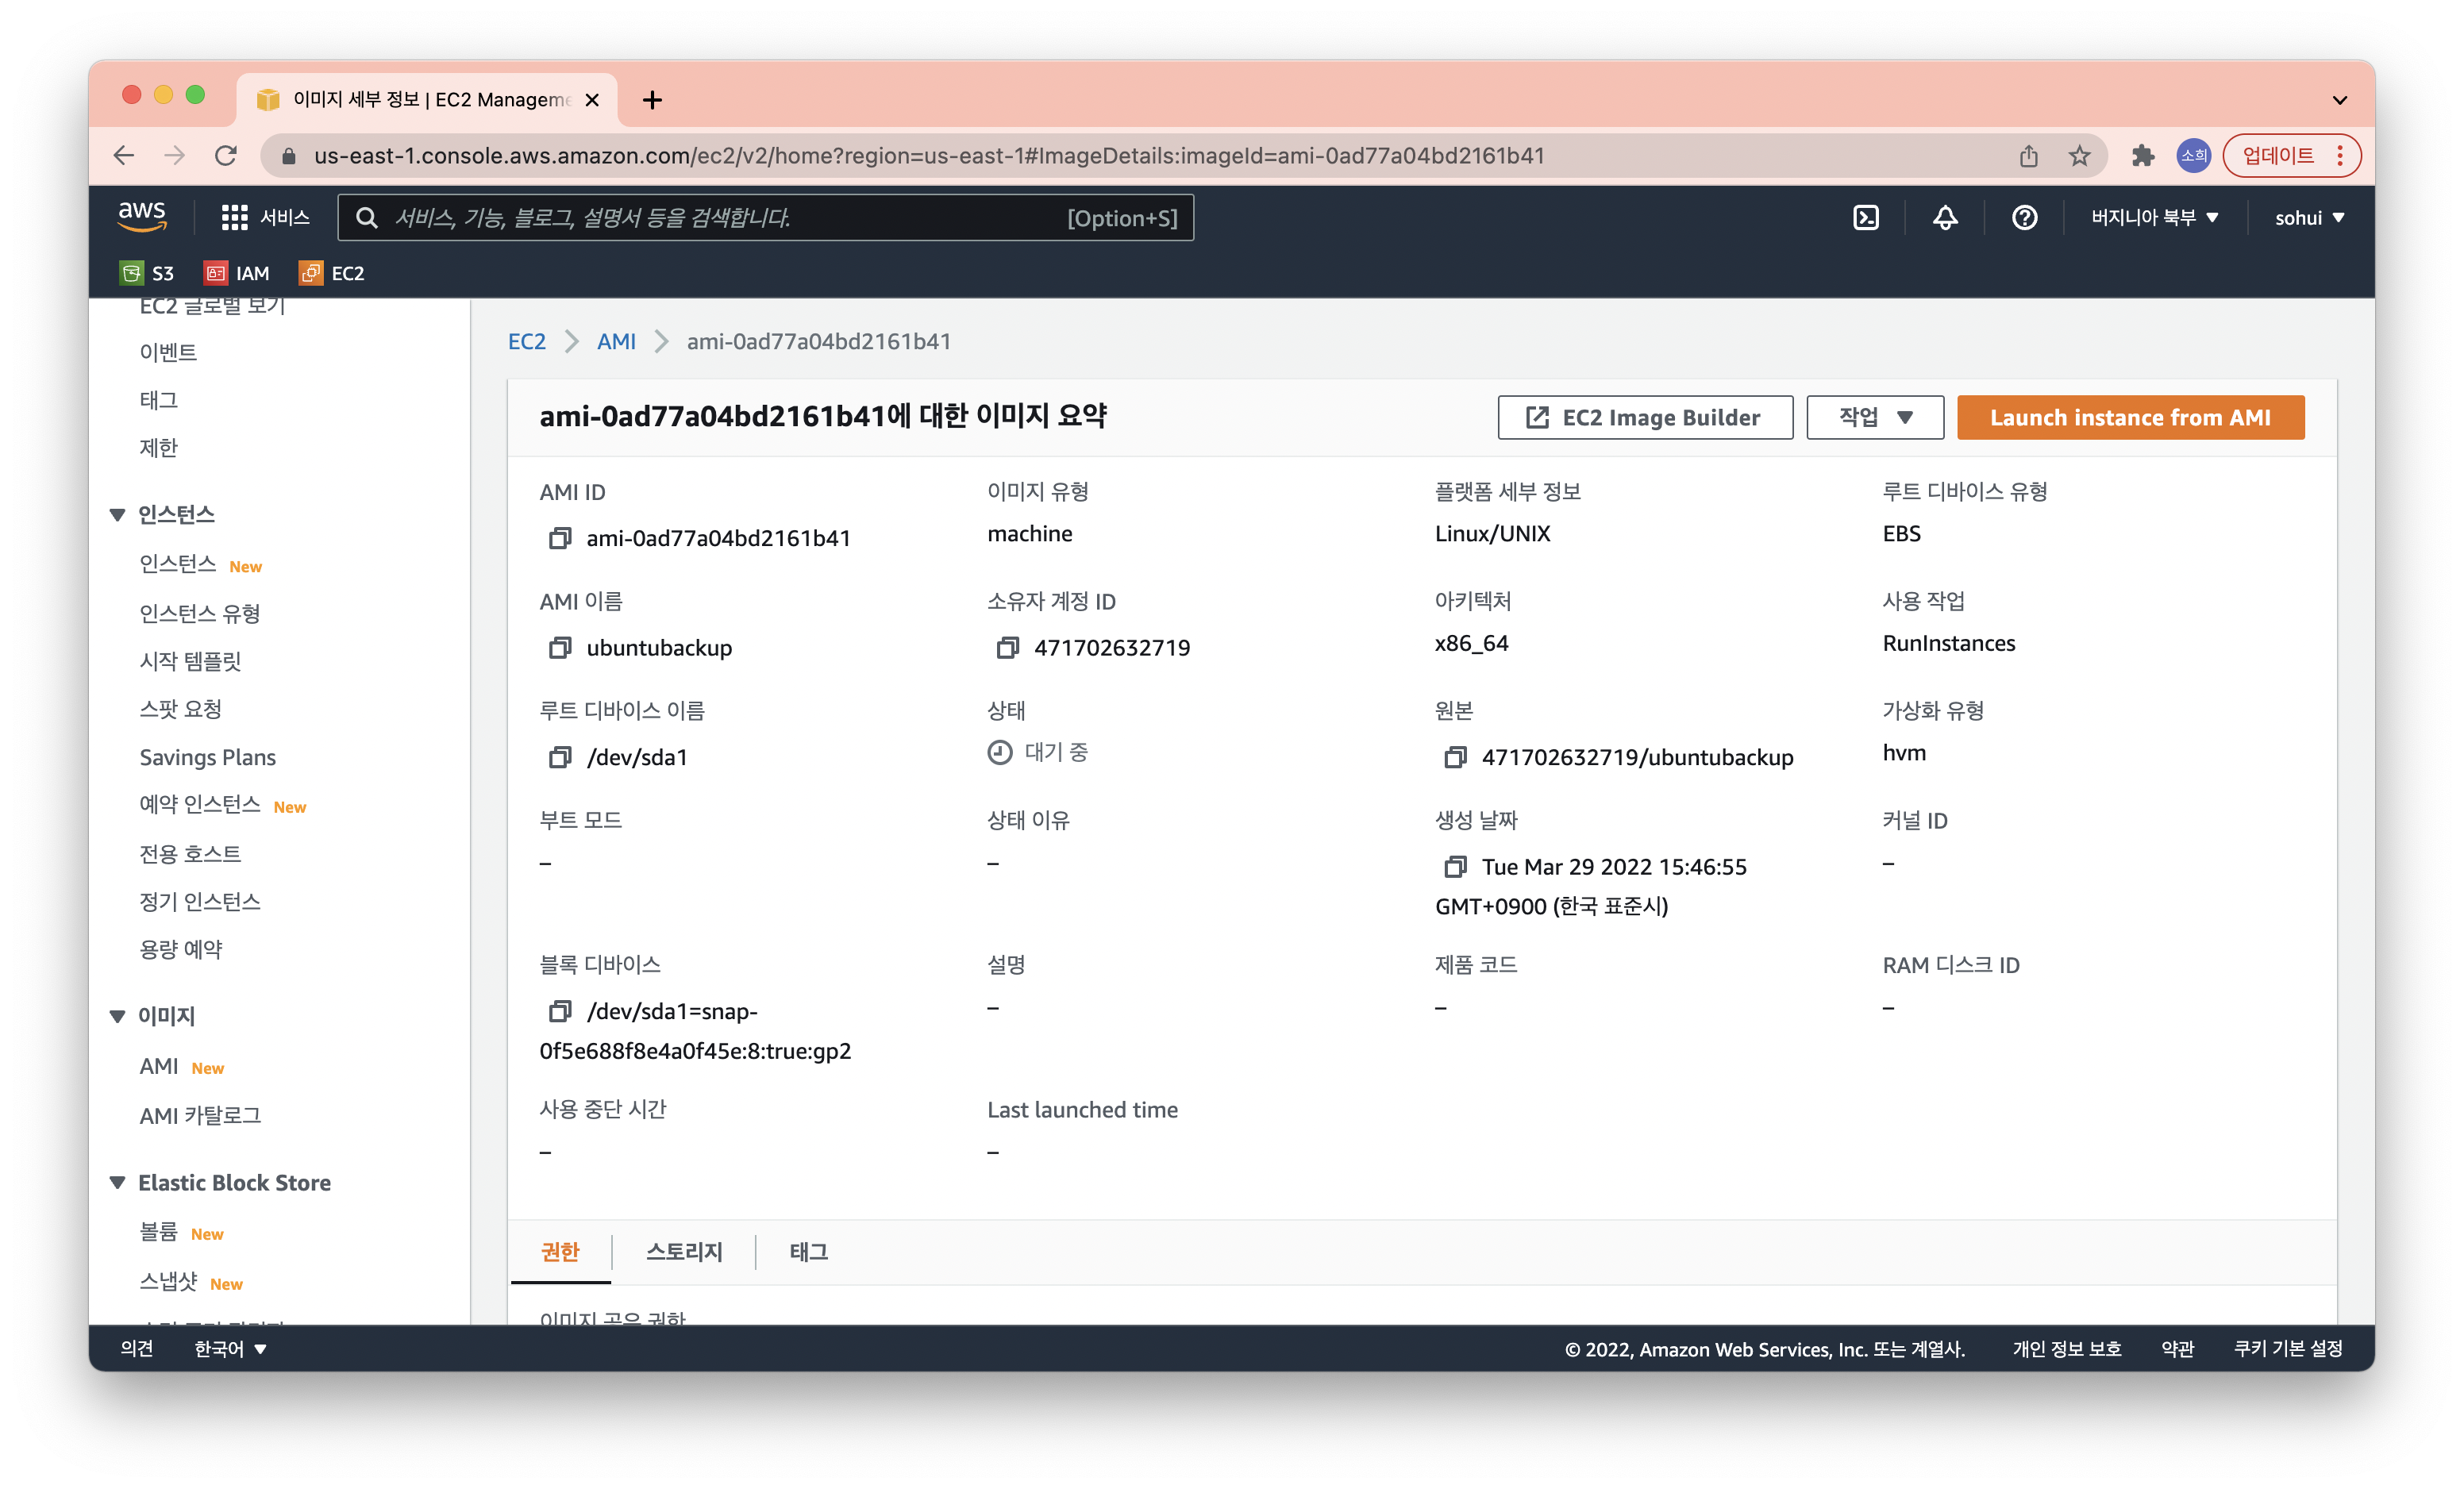The image size is (2464, 1489).
Task: Click the browser back arrow
Action: pyautogui.click(x=124, y=156)
